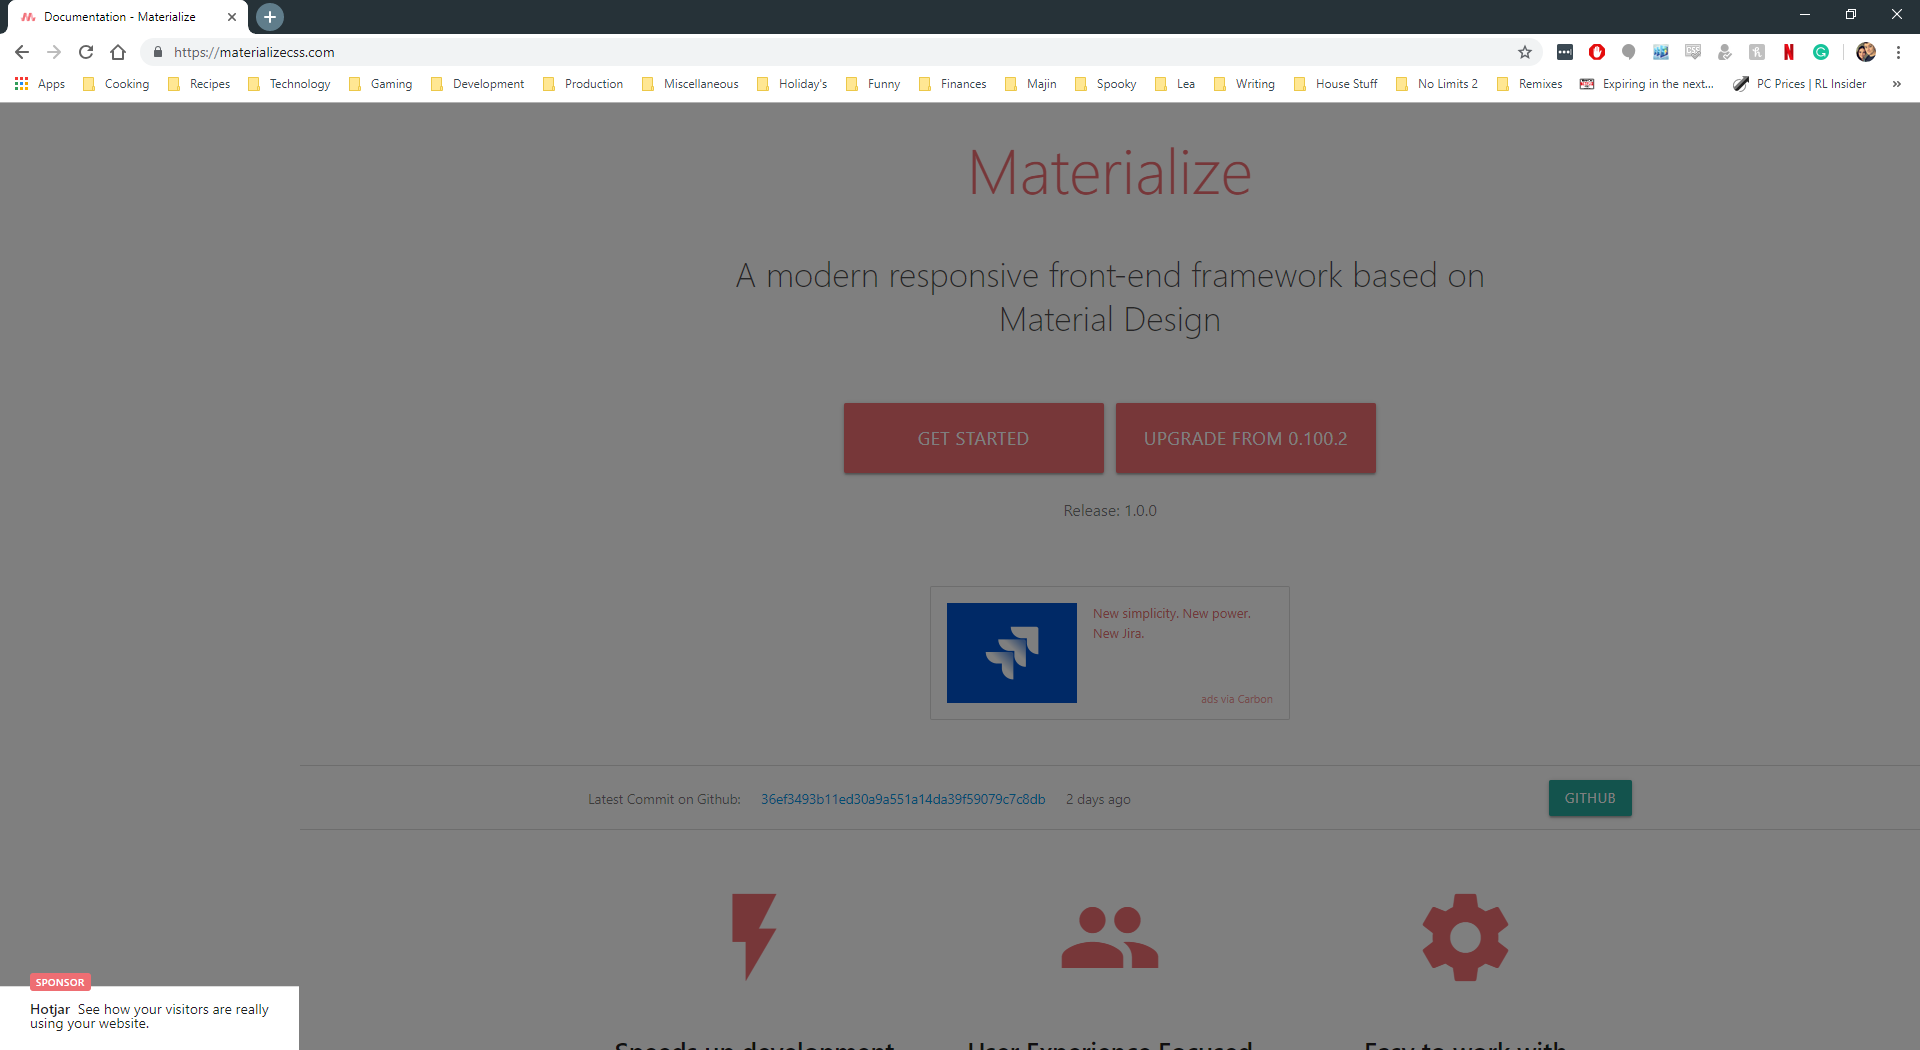Open the 'ads via Carbon' link

pyautogui.click(x=1237, y=699)
